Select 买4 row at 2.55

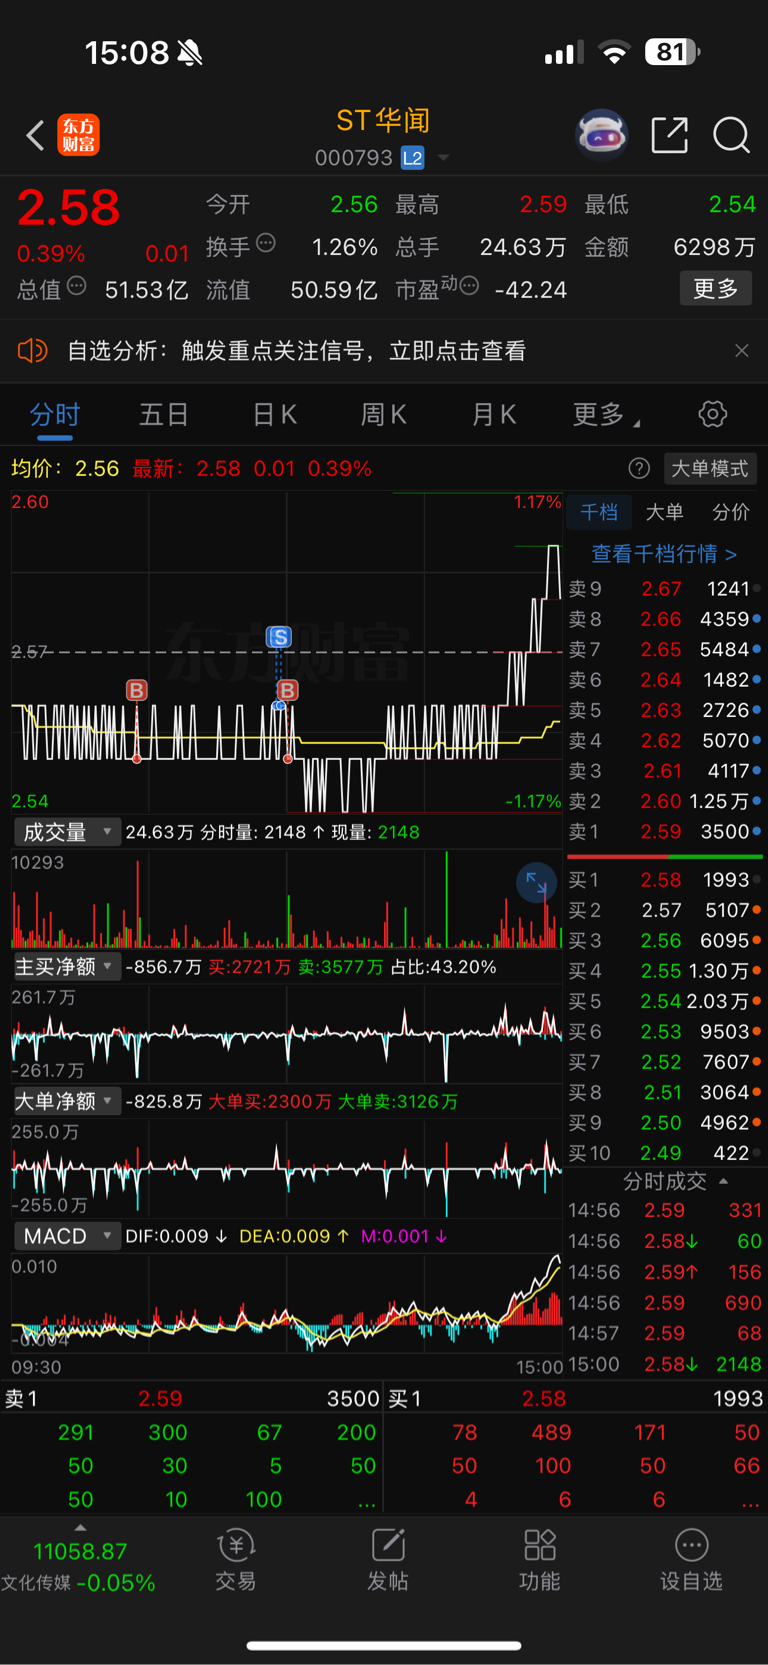point(665,971)
